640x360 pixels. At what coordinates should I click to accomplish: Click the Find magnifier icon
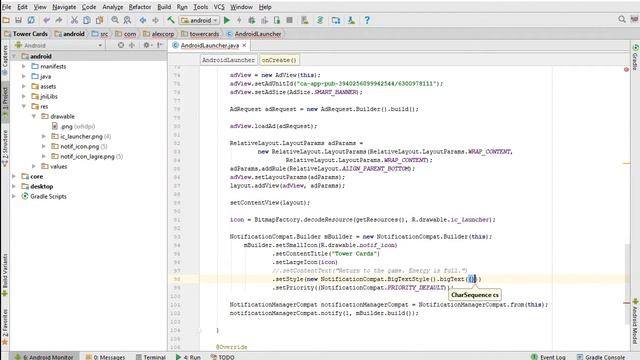click(x=115, y=20)
